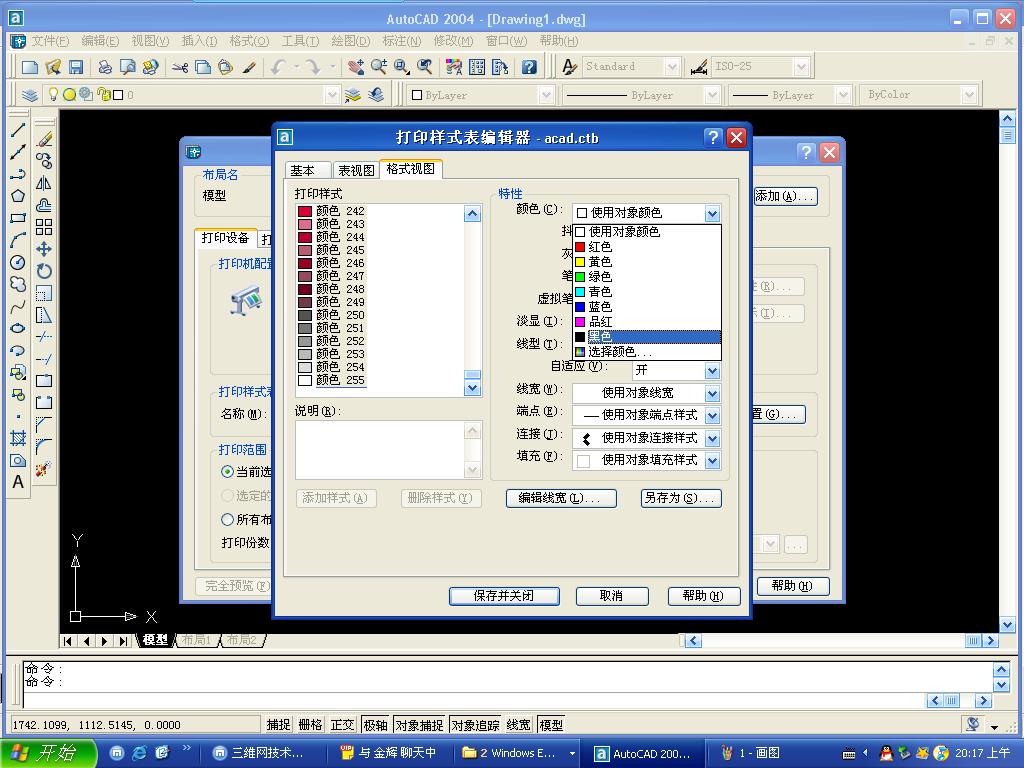Click the Cut scissors icon
Screen dimensions: 1024x768
point(180,67)
